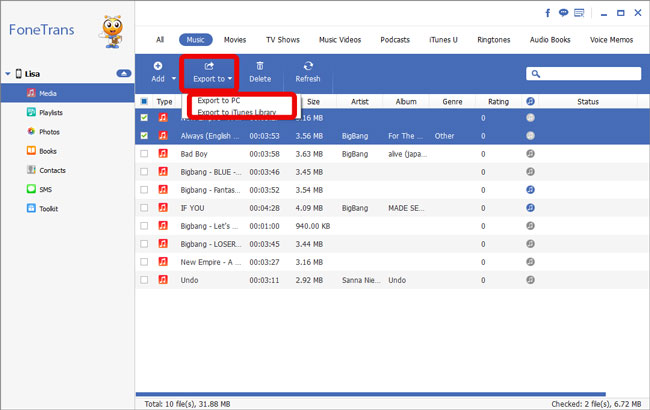
Task: Click the iTunes status icon for Undo
Action: pos(530,280)
